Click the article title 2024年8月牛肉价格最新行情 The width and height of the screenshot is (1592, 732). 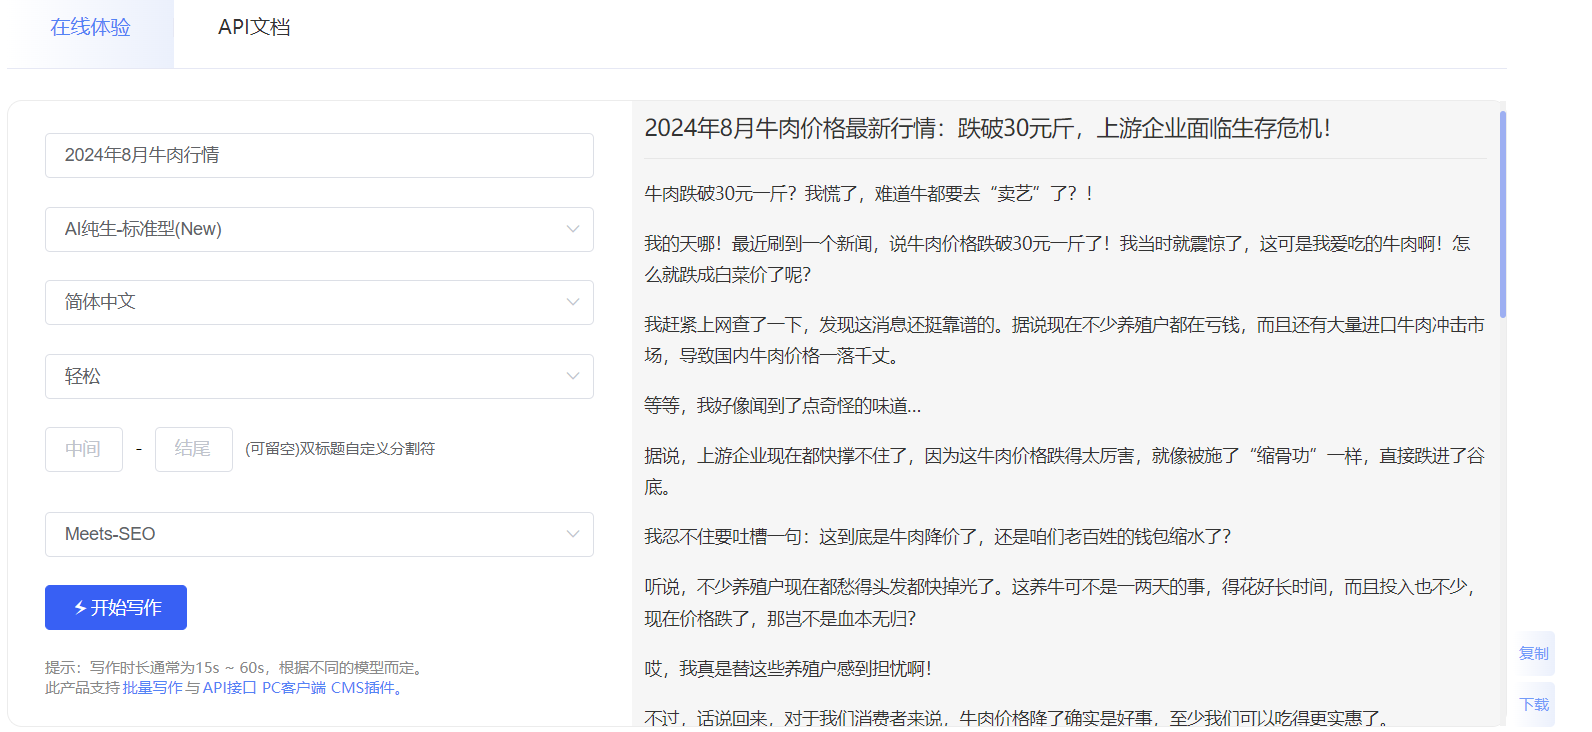(x=988, y=128)
